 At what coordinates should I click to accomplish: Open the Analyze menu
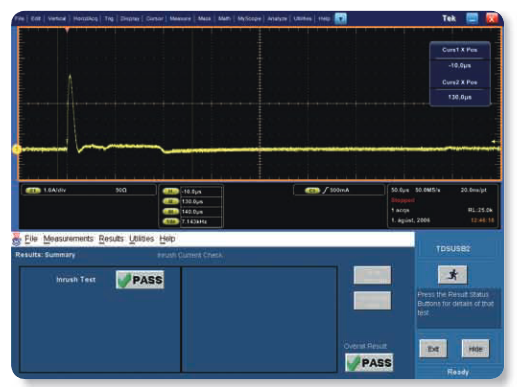click(x=277, y=19)
